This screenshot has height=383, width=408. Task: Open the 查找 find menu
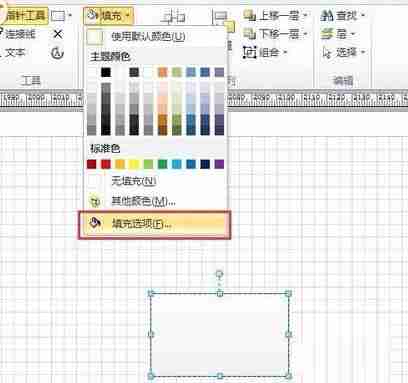click(x=343, y=15)
